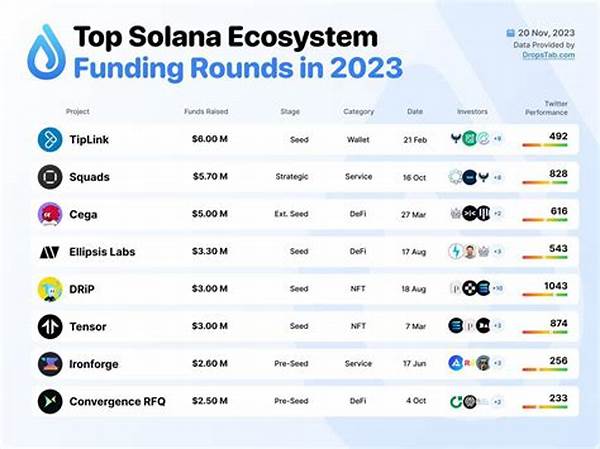This screenshot has height=449, width=600.
Task: Select the Tensor project logo
Action: click(51, 326)
